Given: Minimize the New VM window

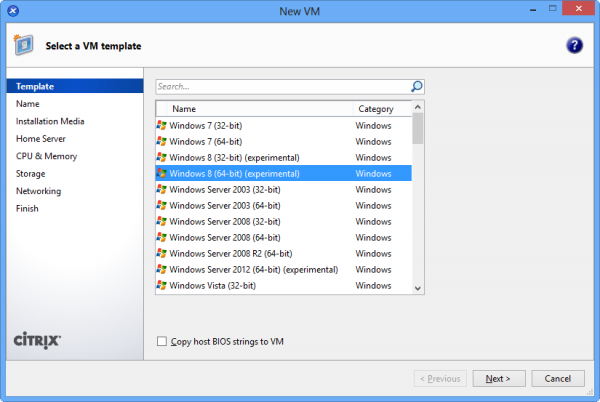Looking at the screenshot, I should pyautogui.click(x=533, y=9).
